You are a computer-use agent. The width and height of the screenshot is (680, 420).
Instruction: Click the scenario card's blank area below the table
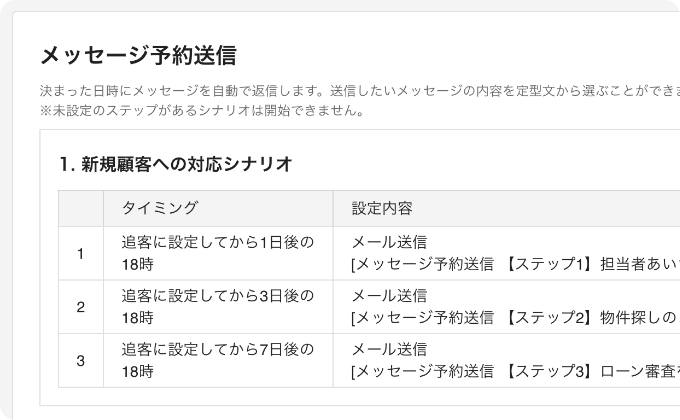(360, 397)
